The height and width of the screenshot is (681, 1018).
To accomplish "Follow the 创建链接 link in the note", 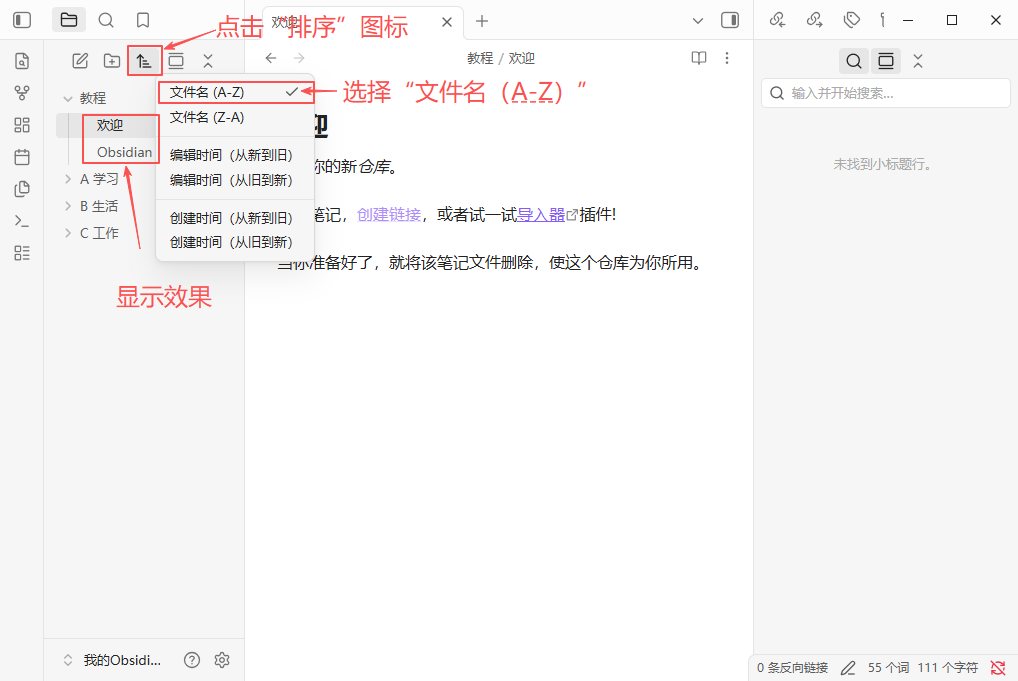I will (389, 215).
